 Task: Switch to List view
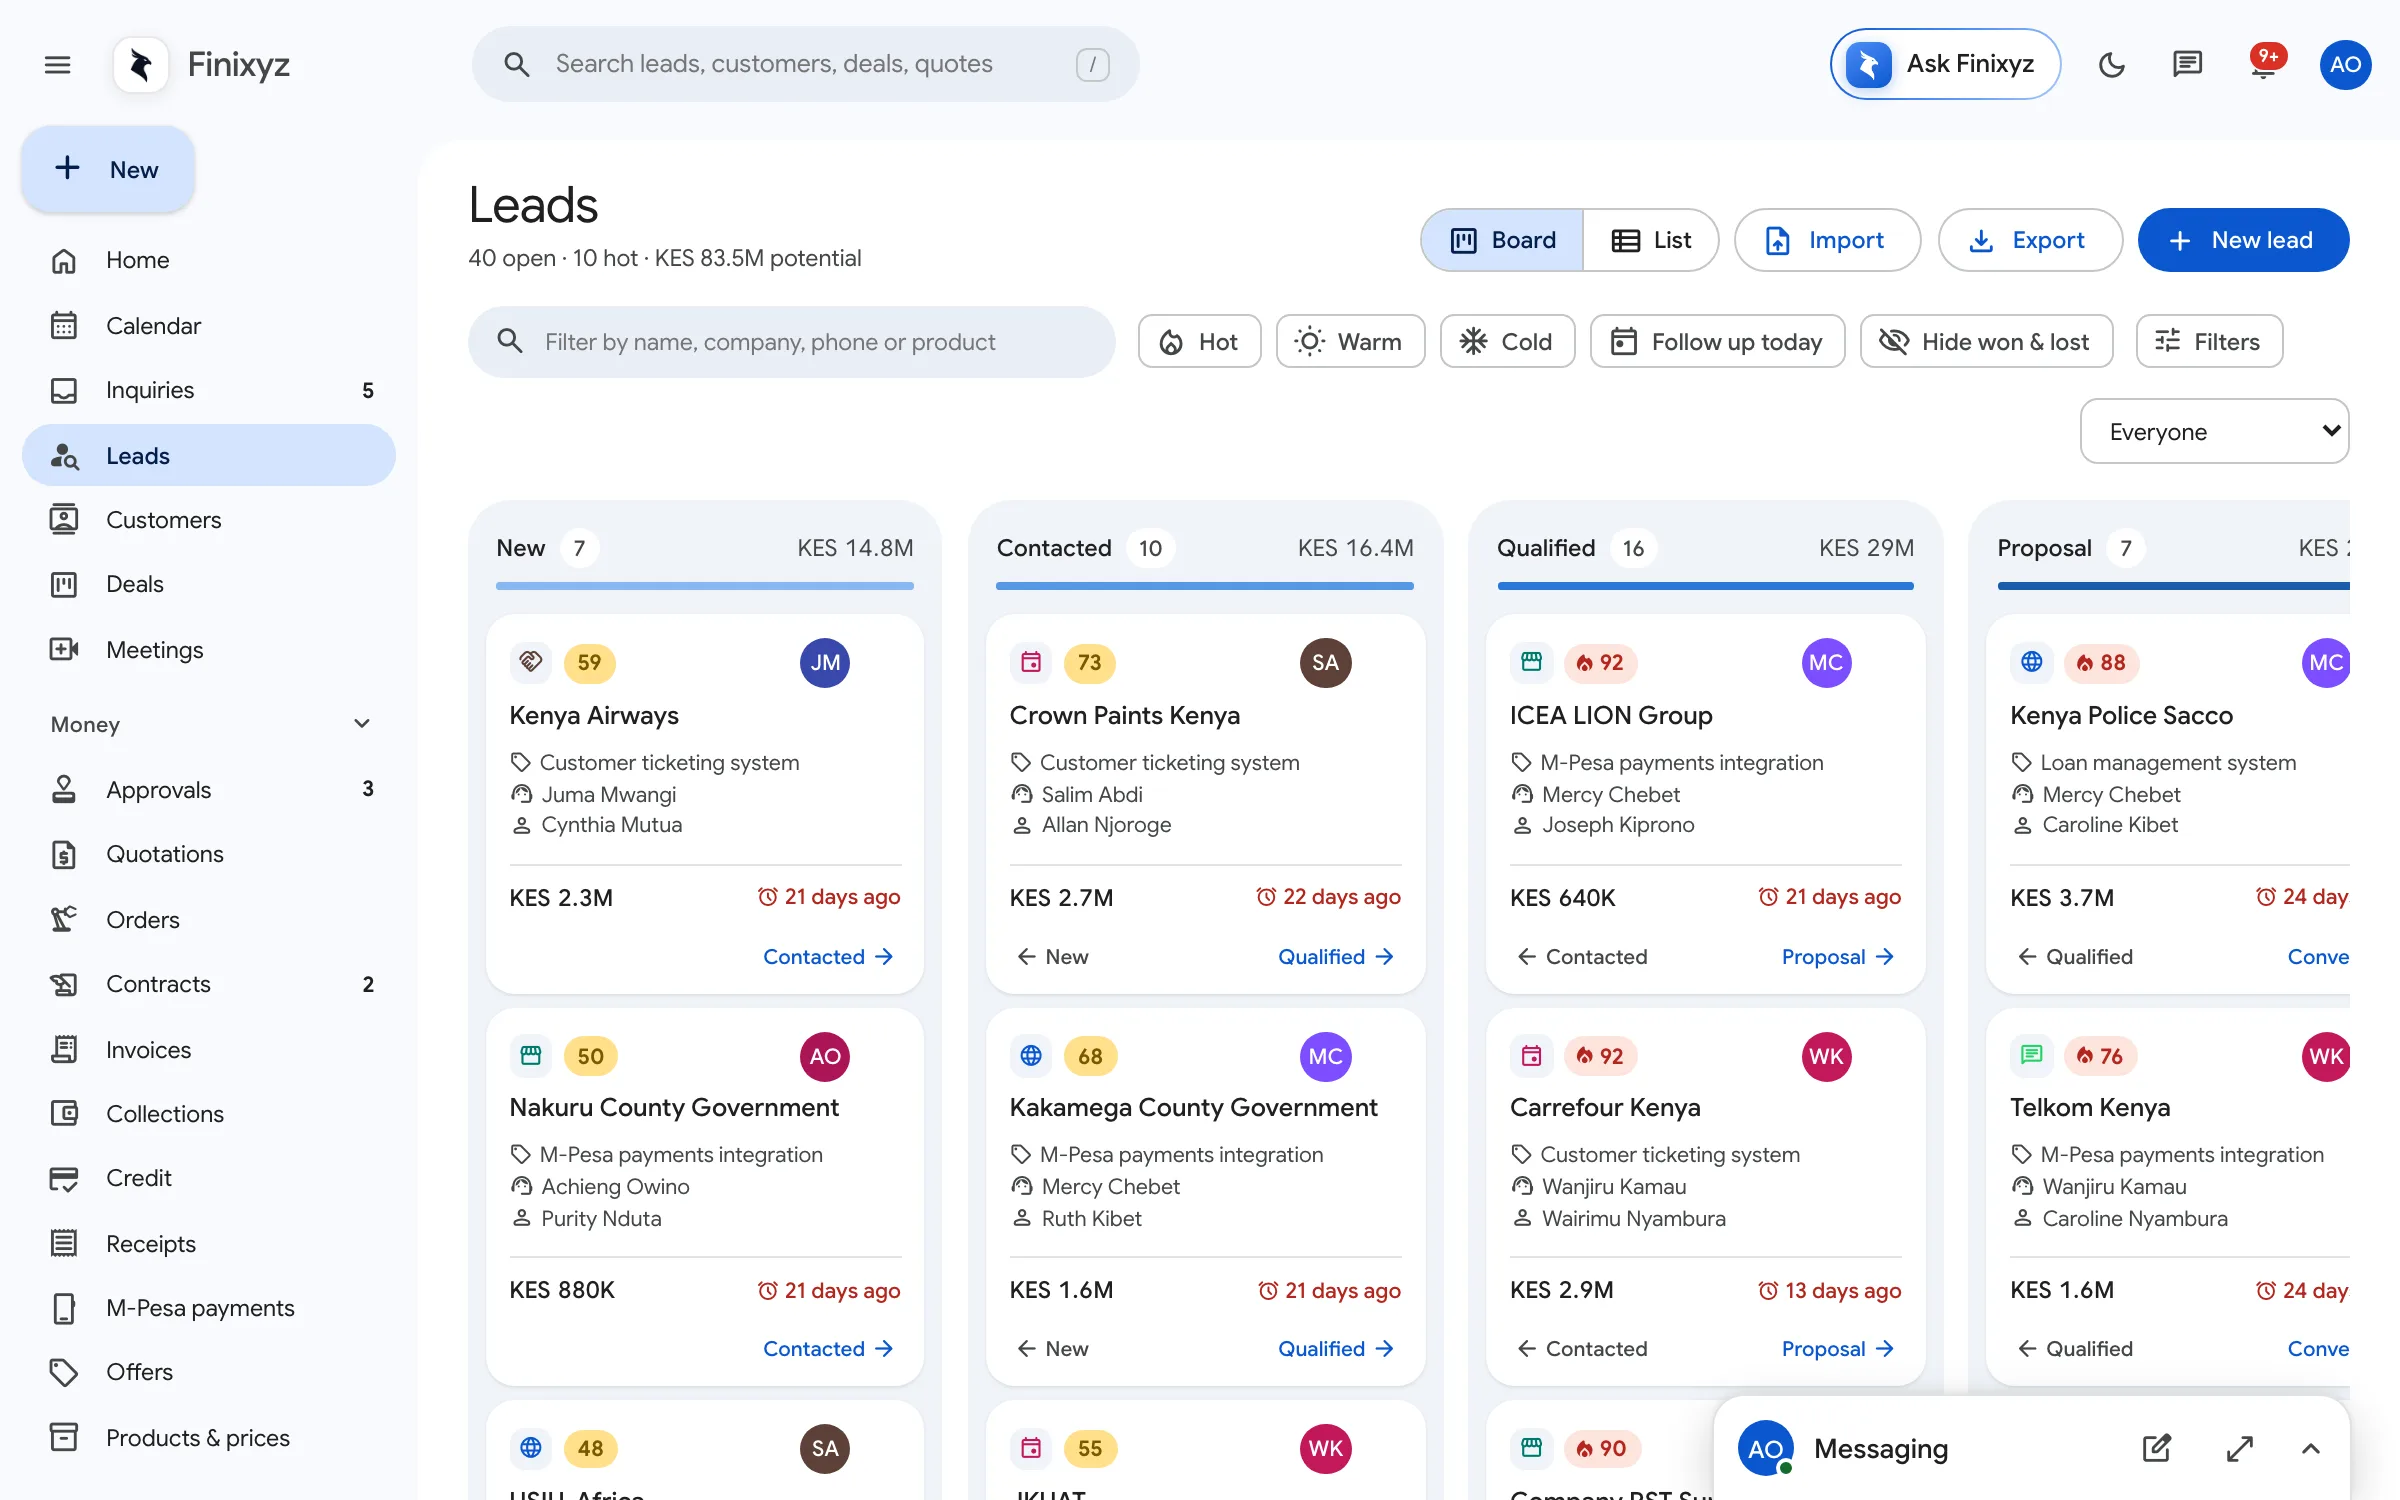tap(1651, 240)
